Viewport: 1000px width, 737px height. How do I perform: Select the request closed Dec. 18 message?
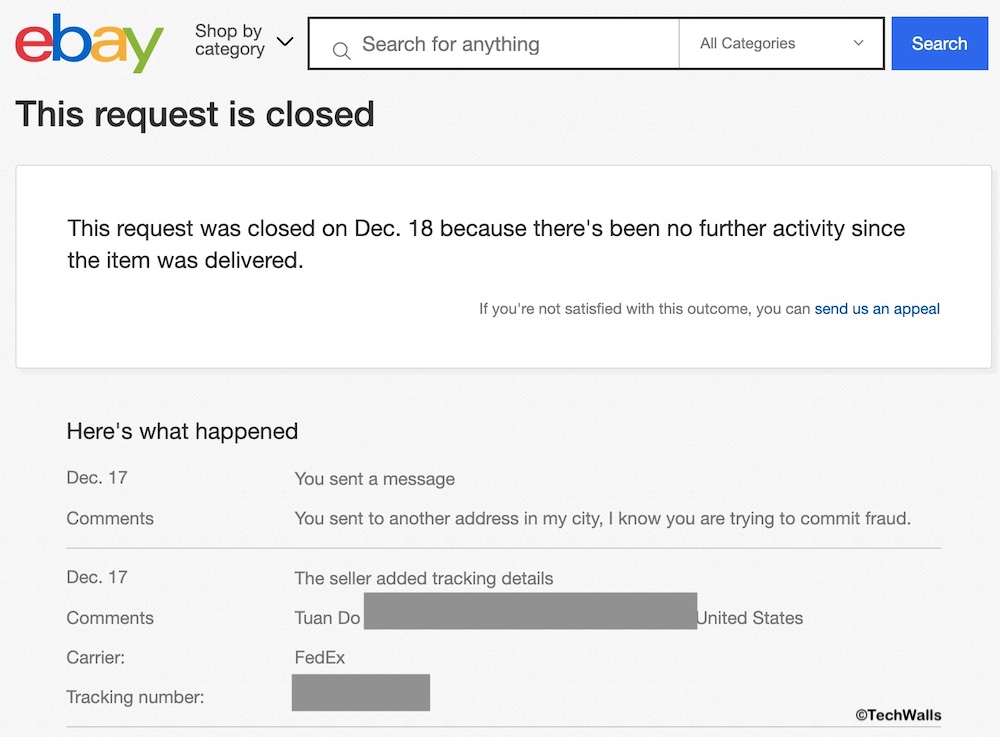(486, 244)
